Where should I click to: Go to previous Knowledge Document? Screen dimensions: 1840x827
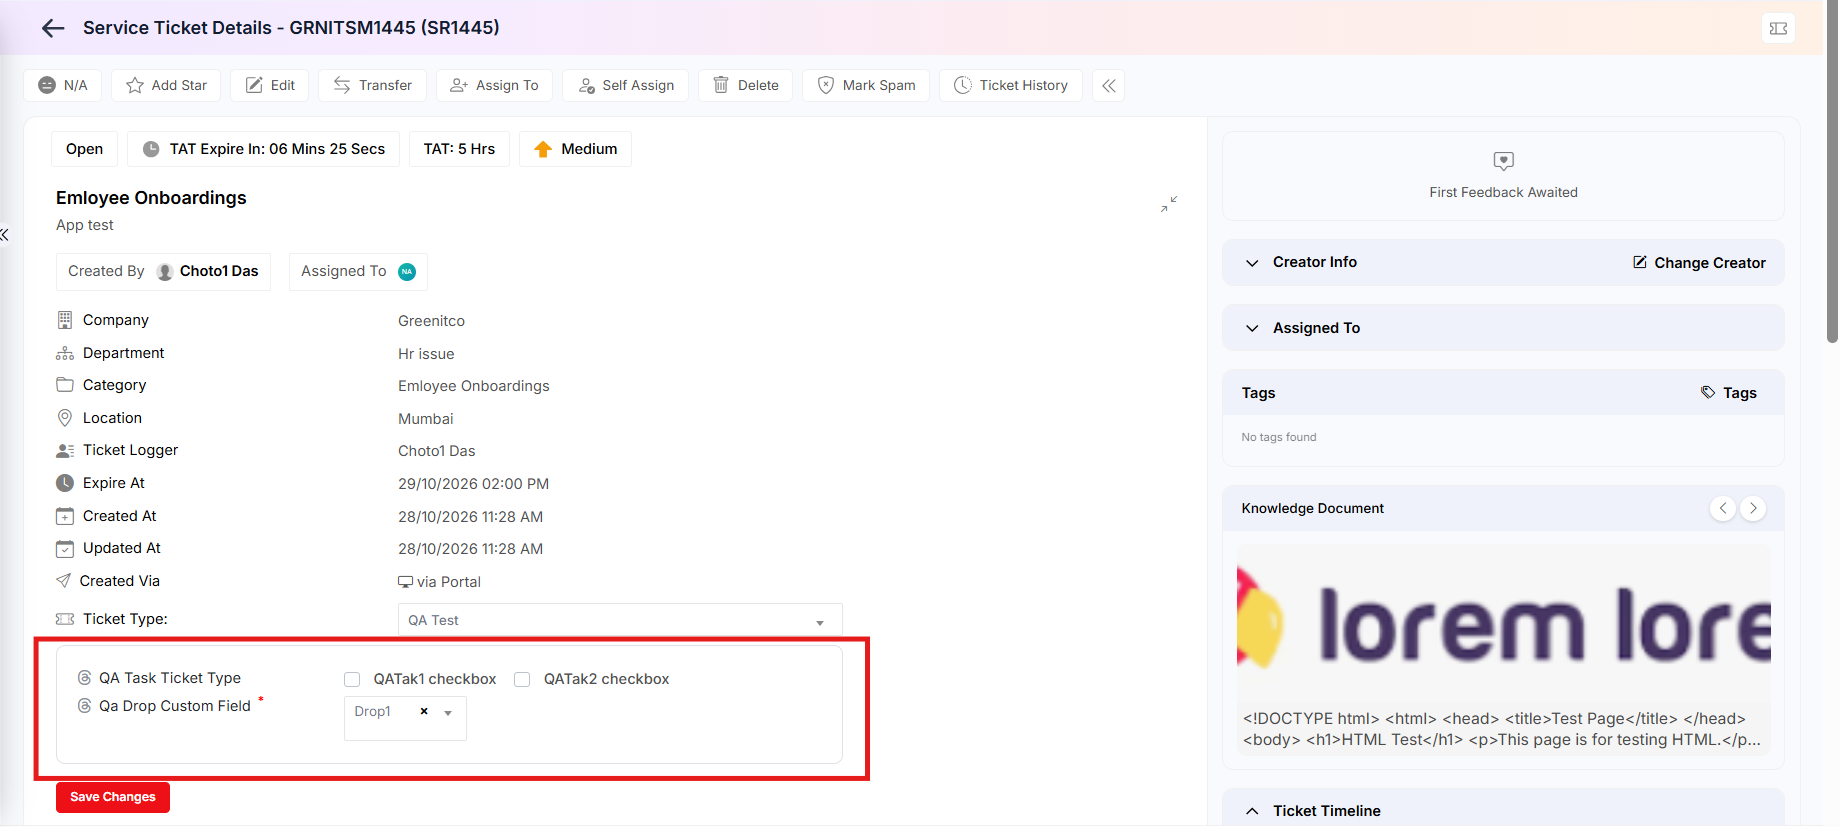tap(1723, 508)
